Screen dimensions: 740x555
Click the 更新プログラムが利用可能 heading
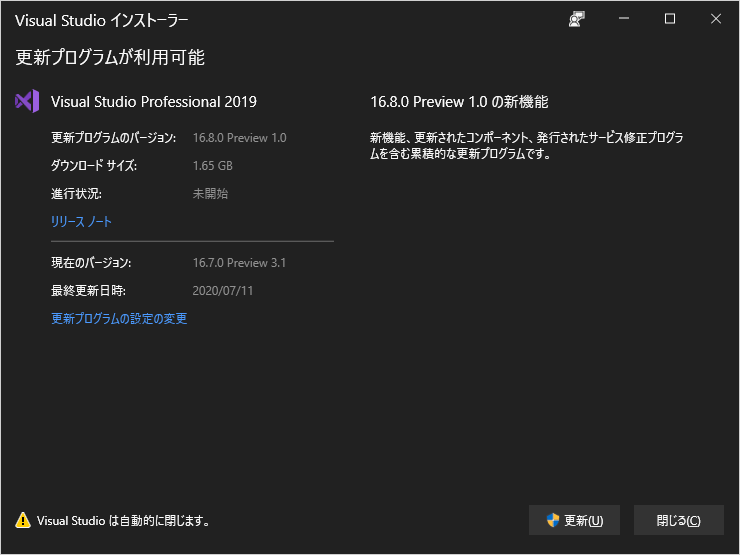pos(110,57)
